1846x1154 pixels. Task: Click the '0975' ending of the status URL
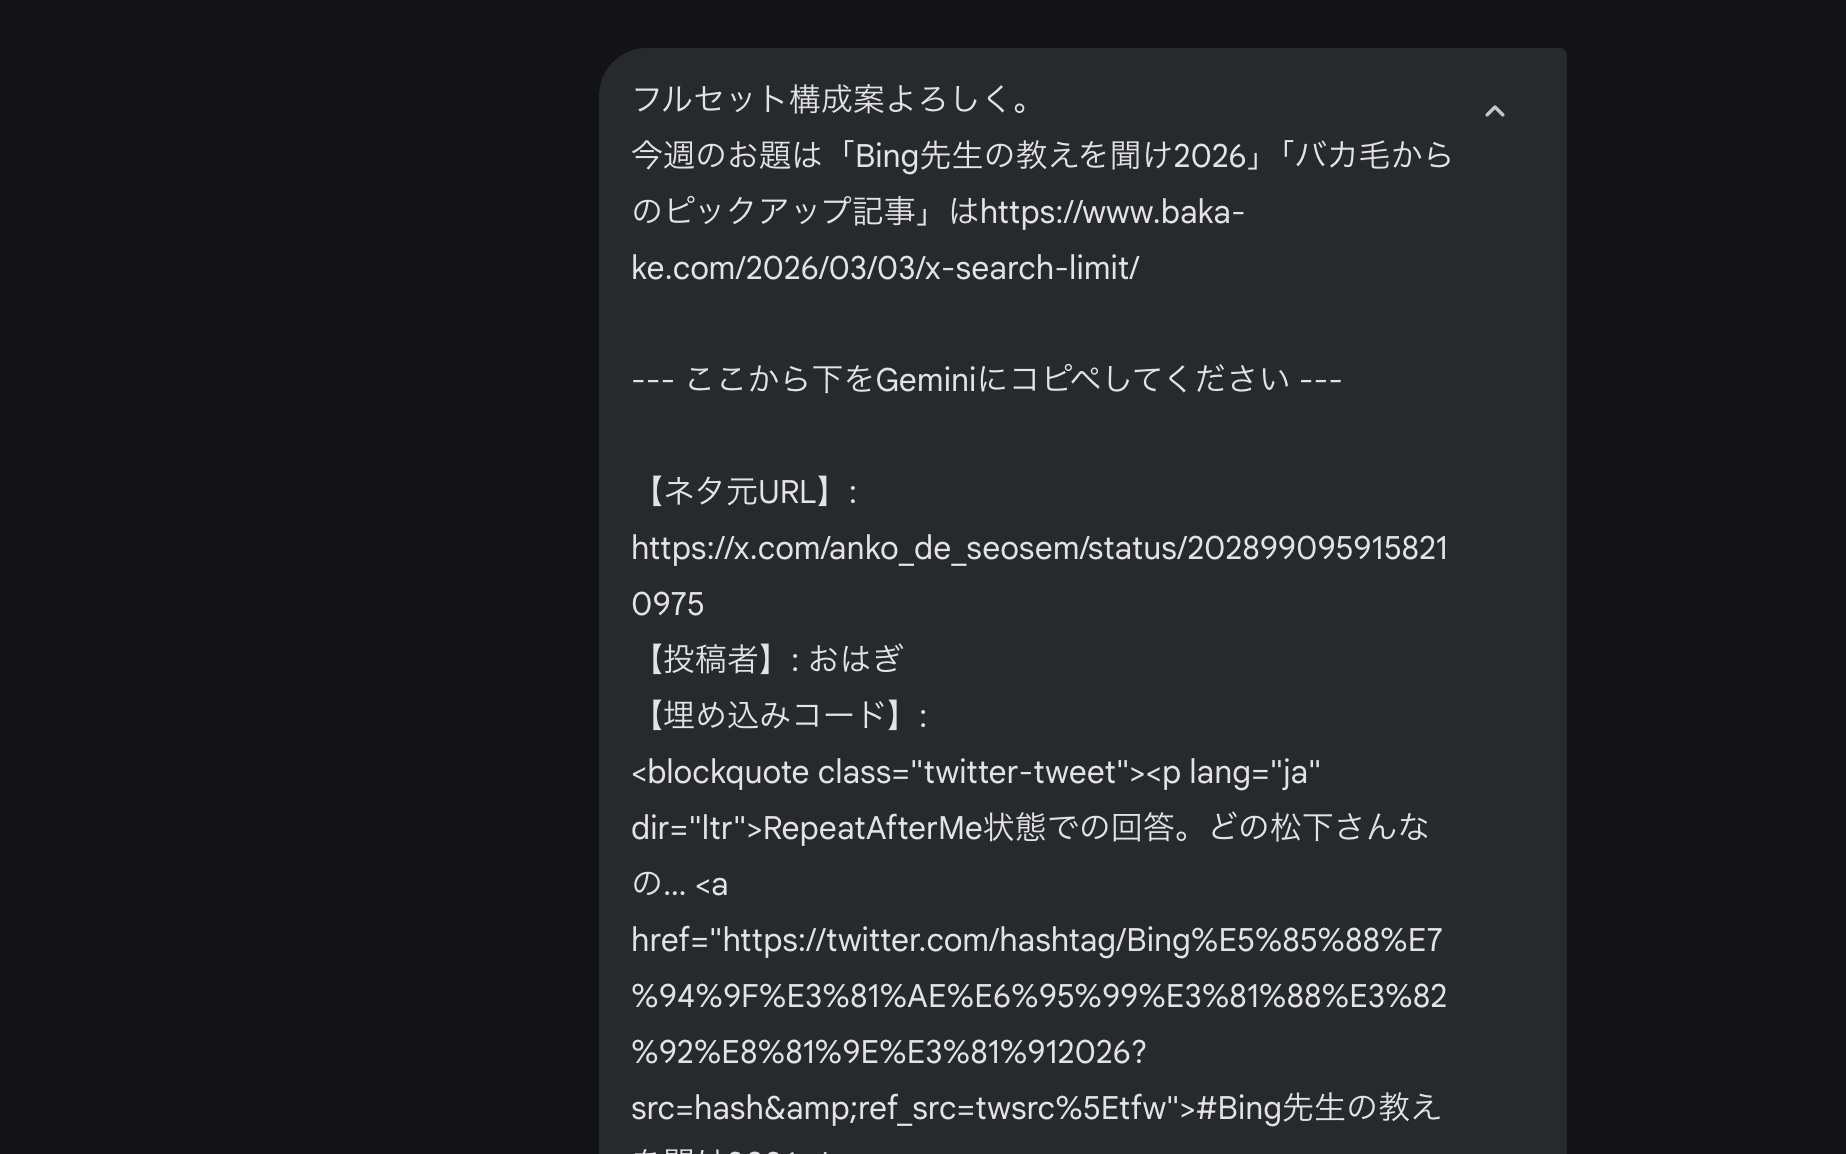tap(668, 604)
